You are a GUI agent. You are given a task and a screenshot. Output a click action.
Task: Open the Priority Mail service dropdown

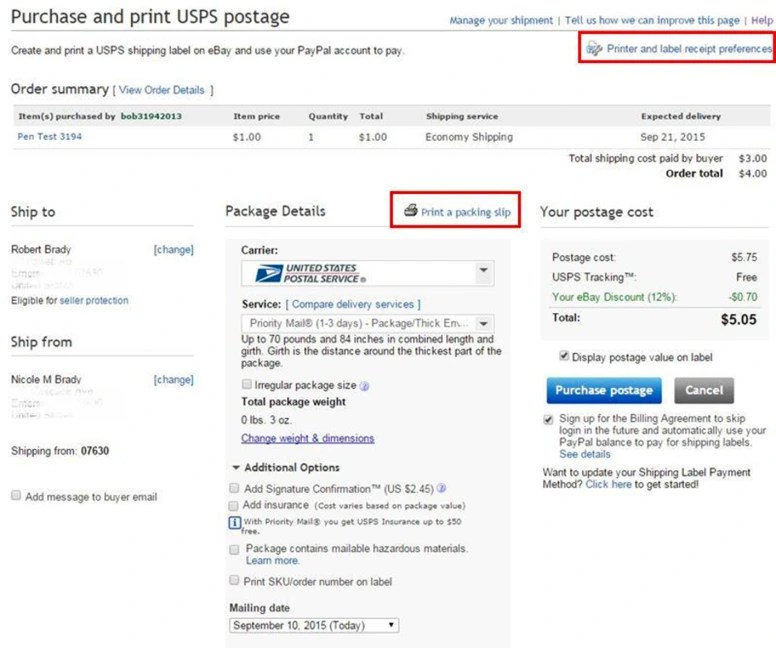click(x=484, y=323)
